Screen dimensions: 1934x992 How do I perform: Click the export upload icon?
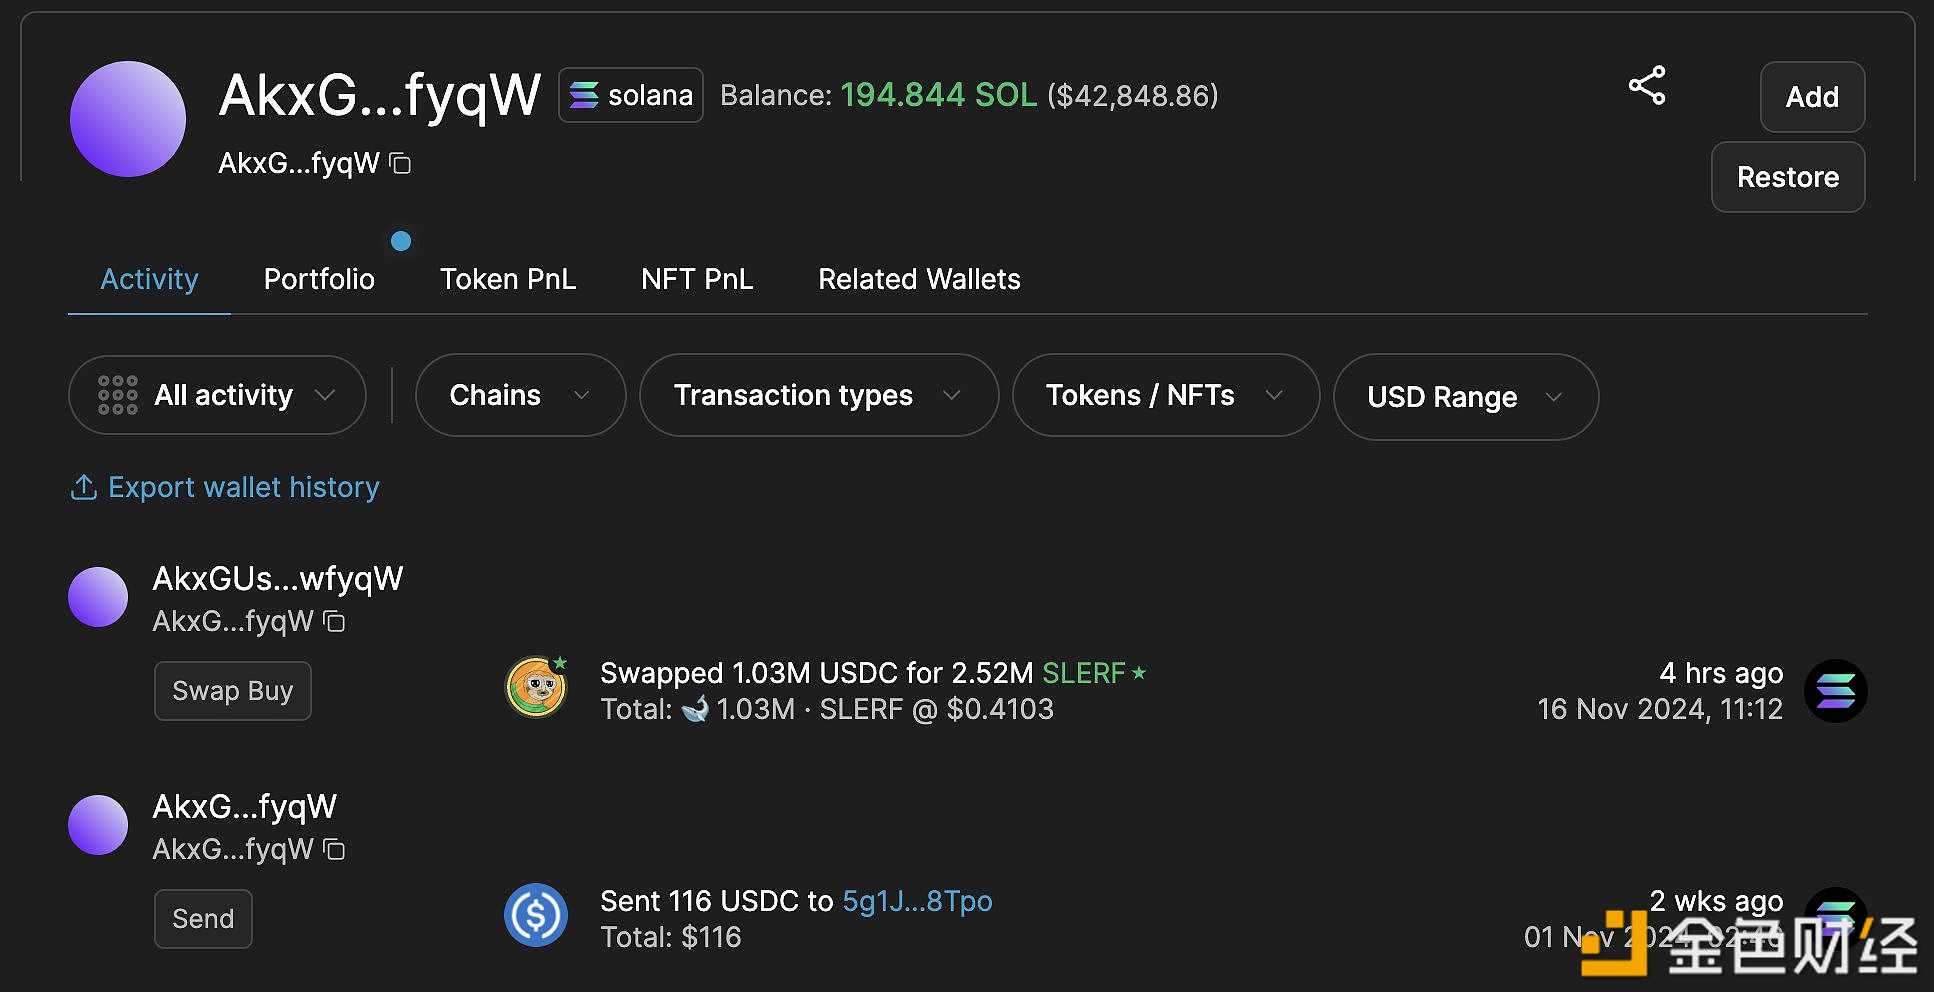(84, 487)
